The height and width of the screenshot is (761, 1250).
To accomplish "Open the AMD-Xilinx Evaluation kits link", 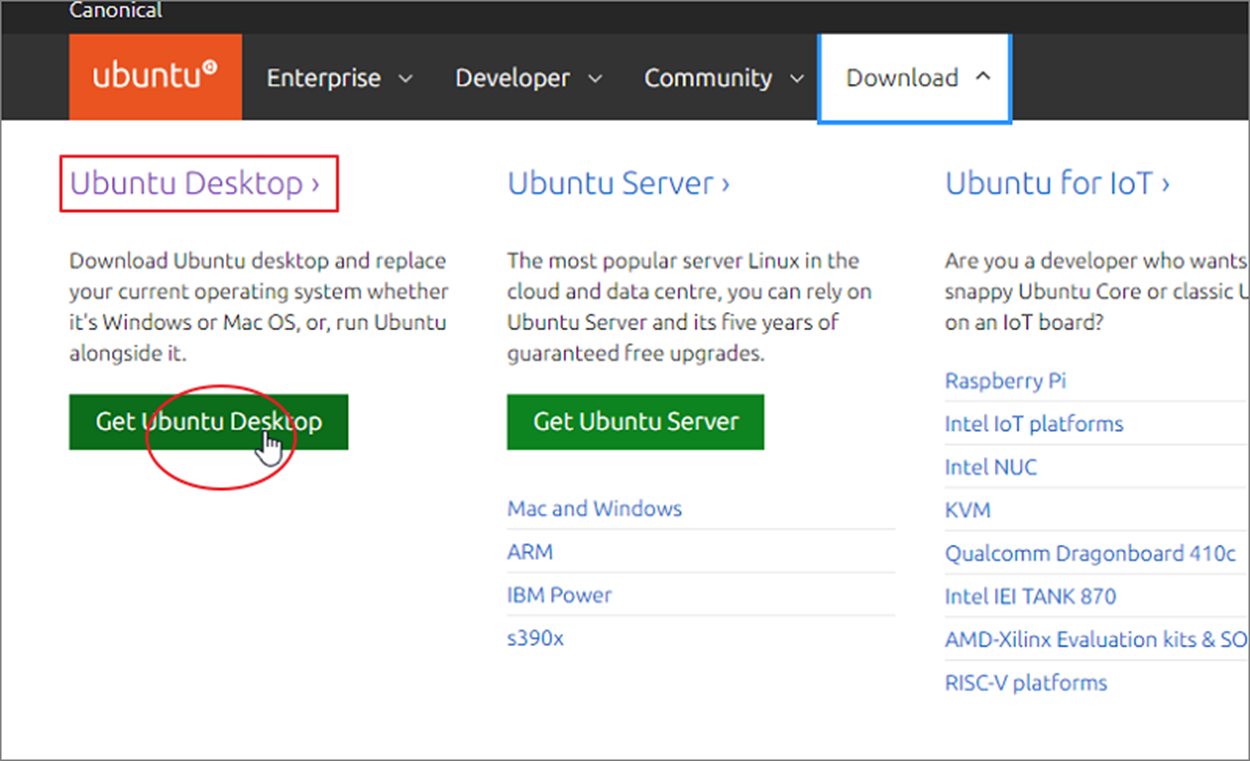I will point(1096,639).
